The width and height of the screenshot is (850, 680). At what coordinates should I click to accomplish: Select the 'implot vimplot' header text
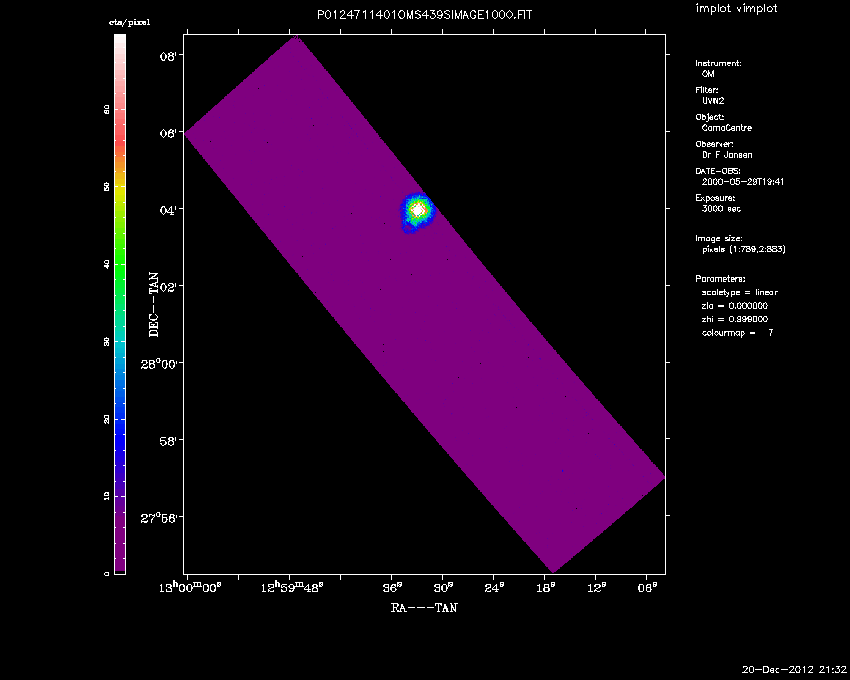[x=736, y=9]
